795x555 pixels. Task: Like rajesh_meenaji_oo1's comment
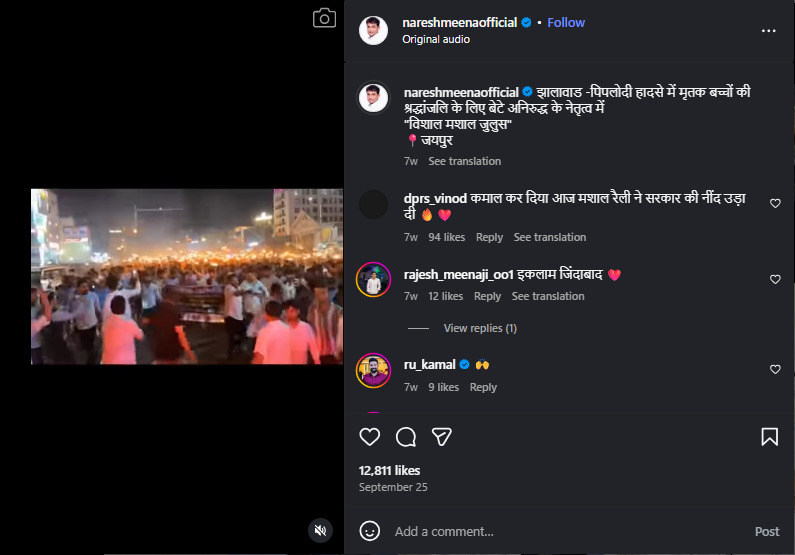tap(775, 280)
